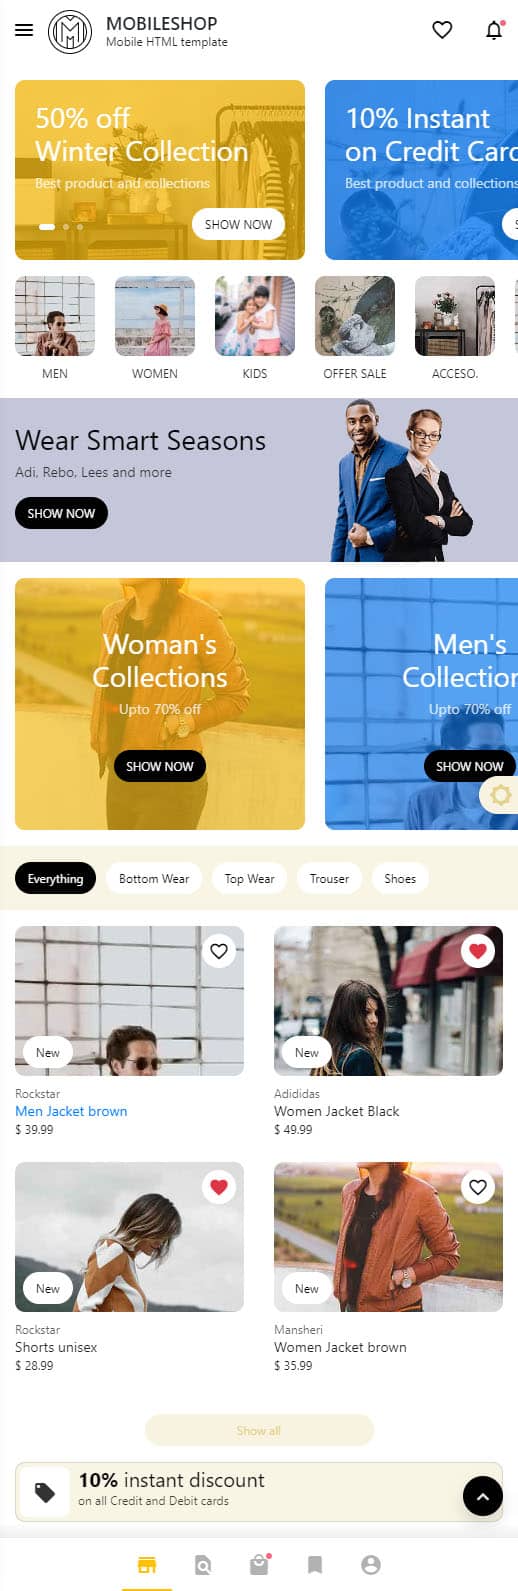Open bookmarks icon in bottom navigation

[x=315, y=1565]
